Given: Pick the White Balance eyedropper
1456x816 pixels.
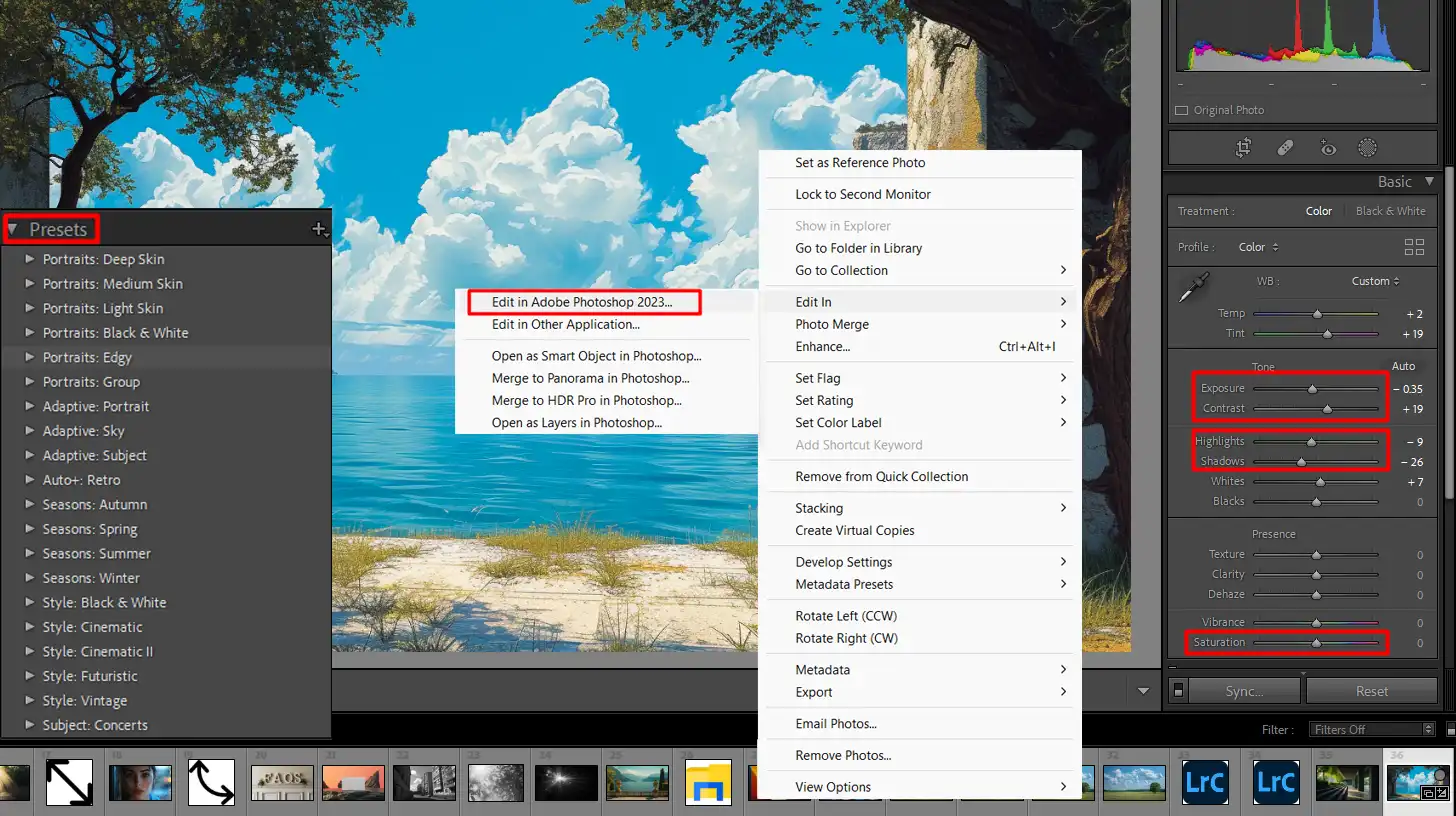Looking at the screenshot, I should click(x=1194, y=288).
